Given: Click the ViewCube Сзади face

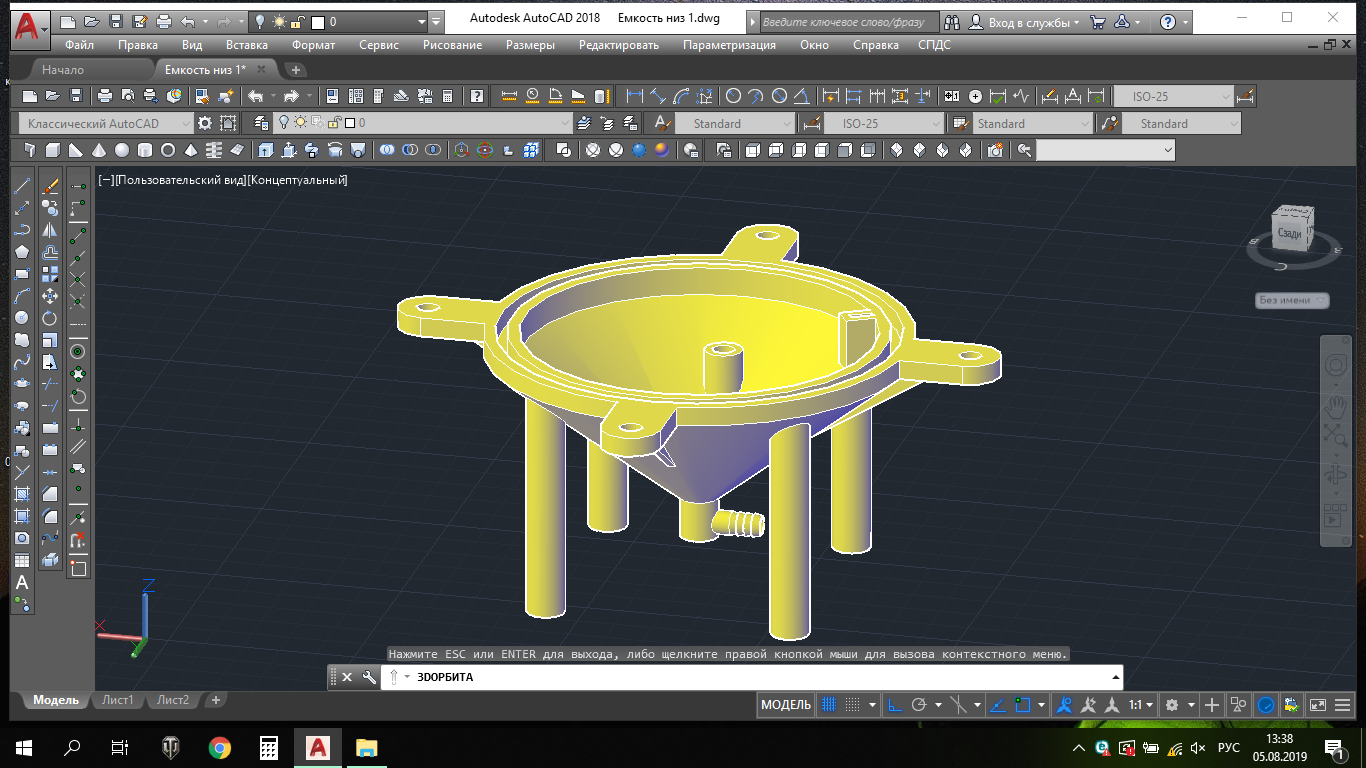Looking at the screenshot, I should click(1289, 233).
